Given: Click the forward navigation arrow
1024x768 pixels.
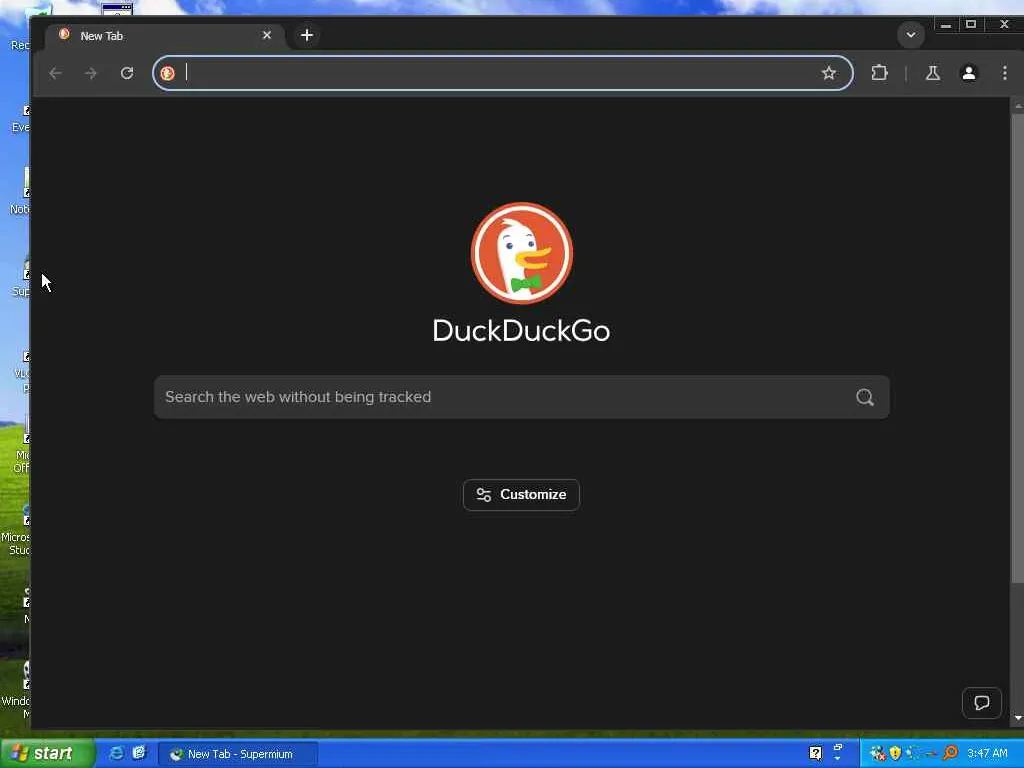Looking at the screenshot, I should click(91, 73).
